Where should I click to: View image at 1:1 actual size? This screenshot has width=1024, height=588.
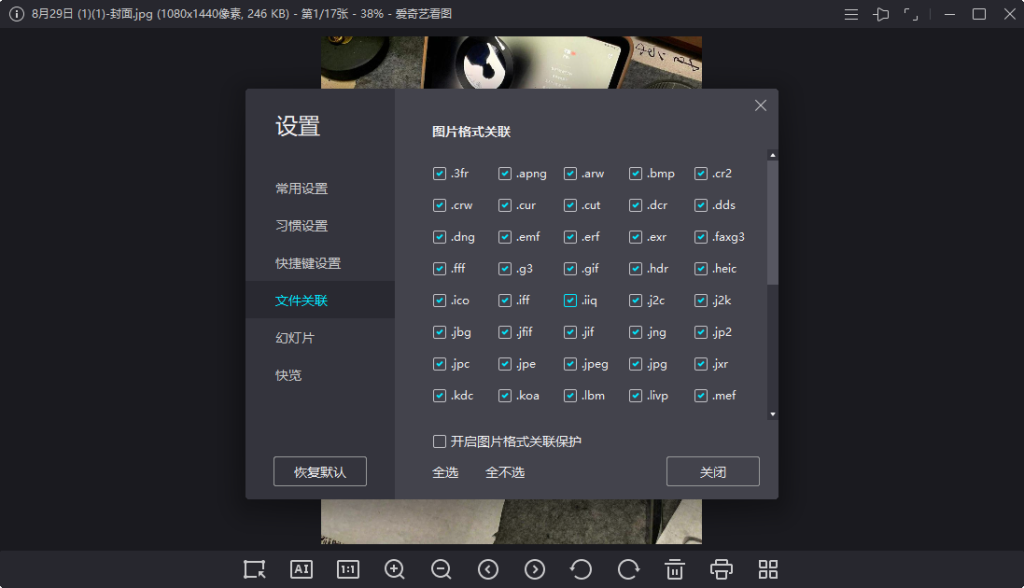click(347, 568)
